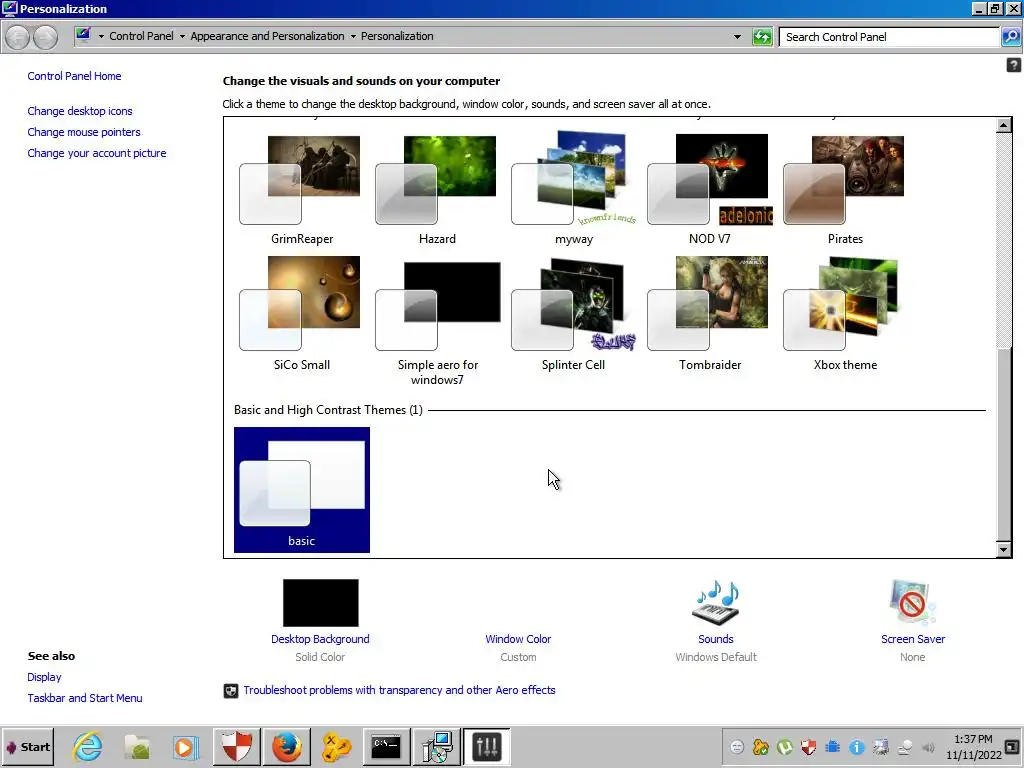The width and height of the screenshot is (1024, 768).
Task: Apply the Splinter Cell theme
Action: pos(573,313)
